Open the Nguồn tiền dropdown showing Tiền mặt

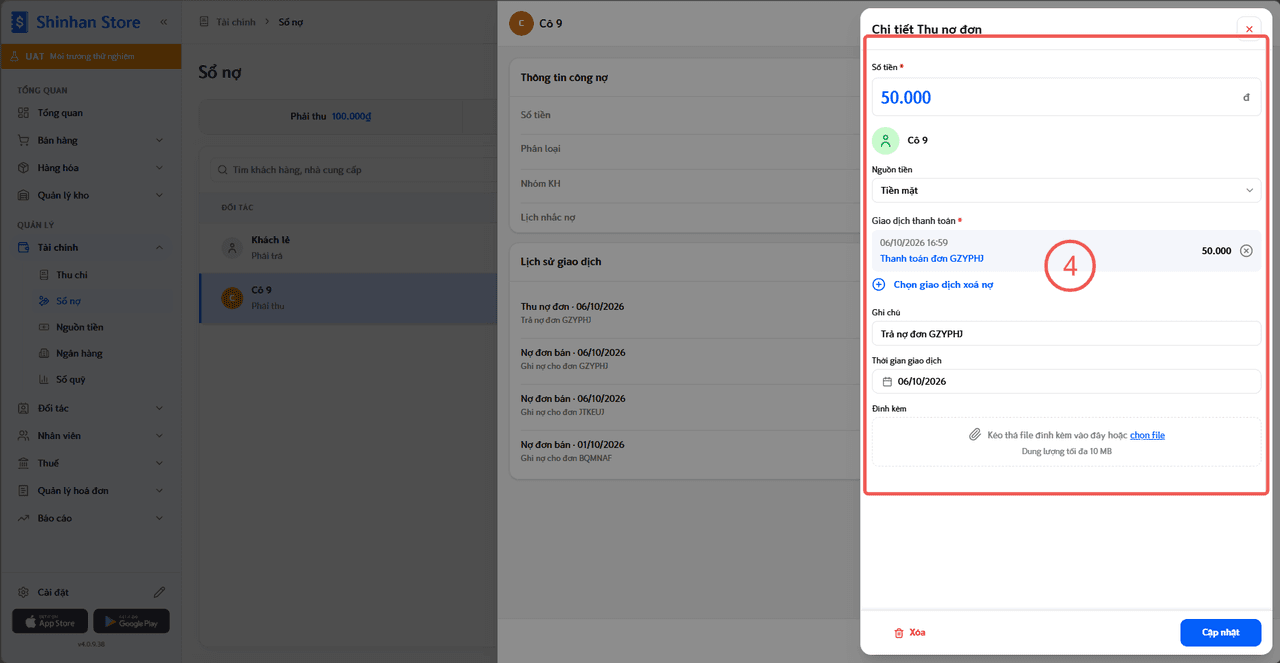tap(1066, 190)
